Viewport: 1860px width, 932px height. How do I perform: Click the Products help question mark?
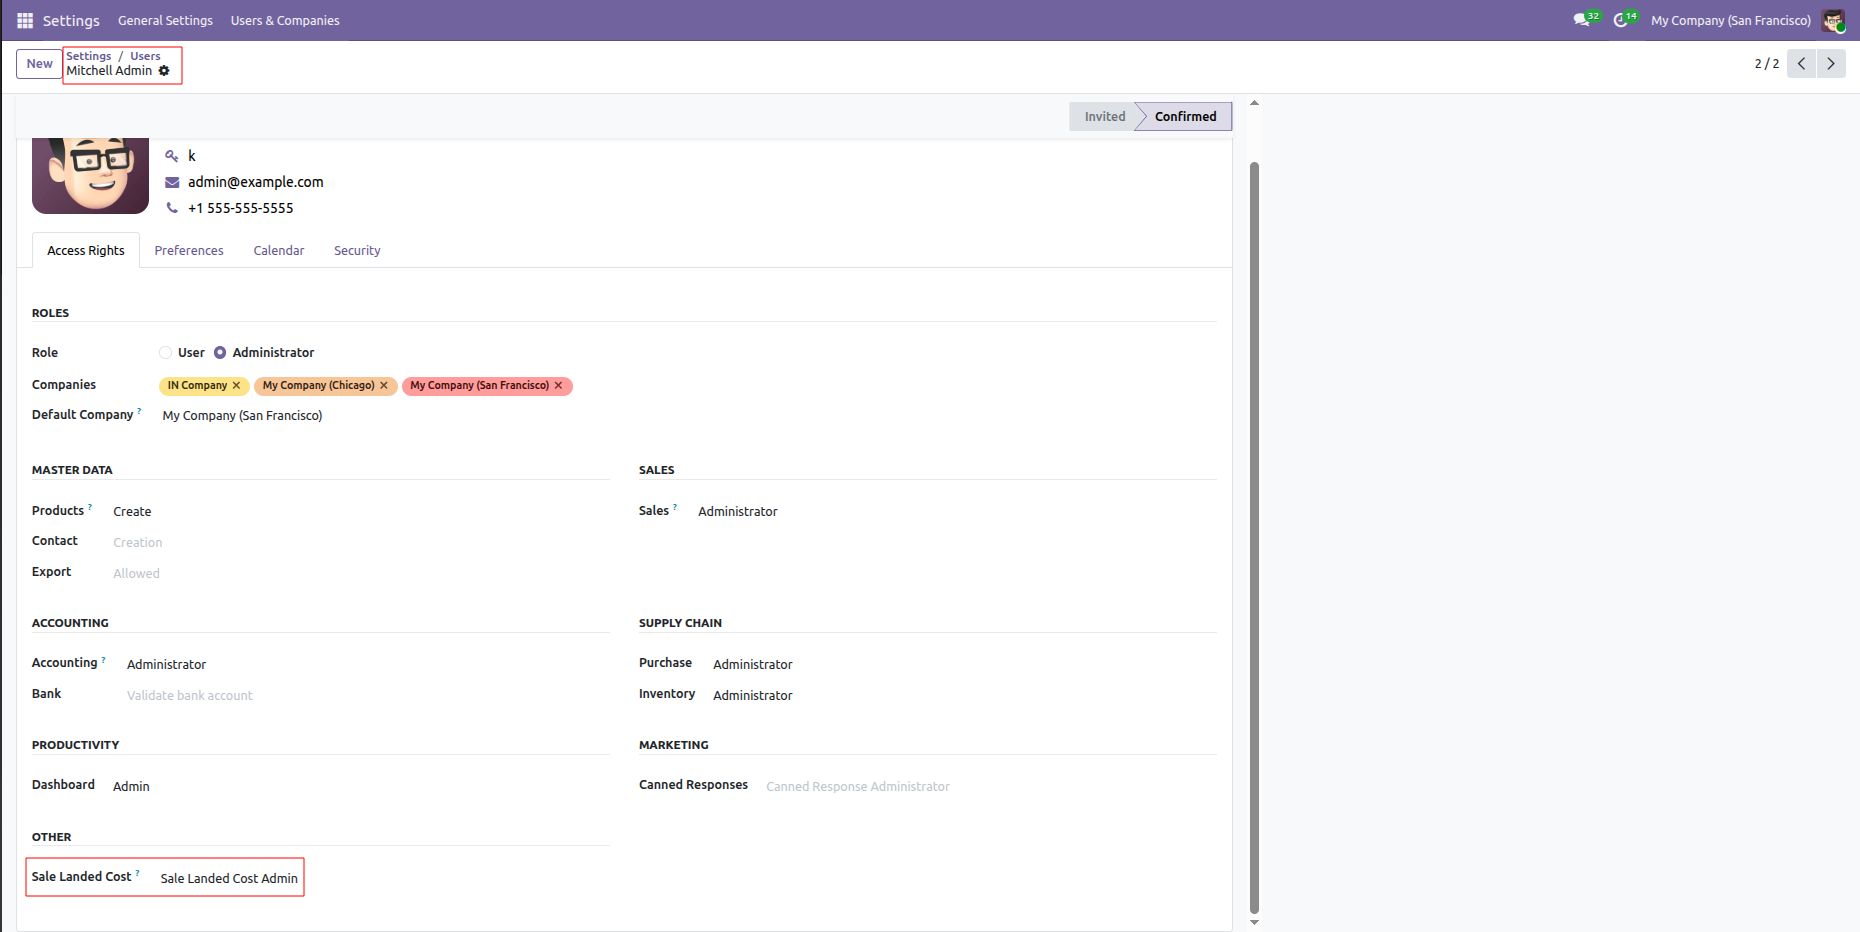pos(90,507)
